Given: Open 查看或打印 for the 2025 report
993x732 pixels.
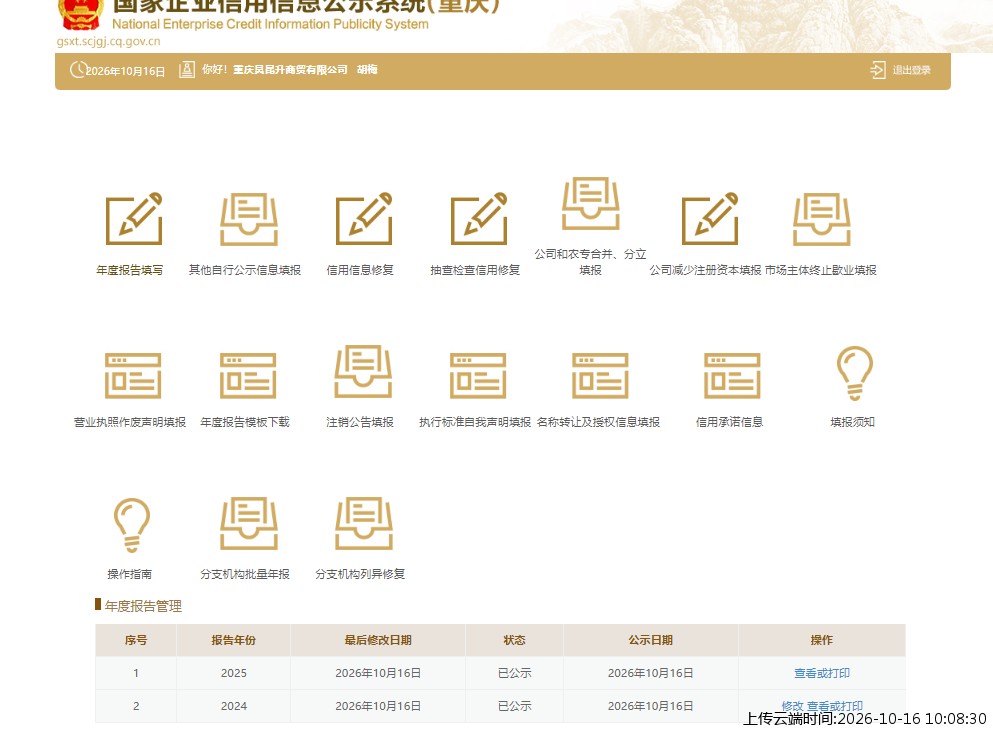Looking at the screenshot, I should [x=822, y=673].
